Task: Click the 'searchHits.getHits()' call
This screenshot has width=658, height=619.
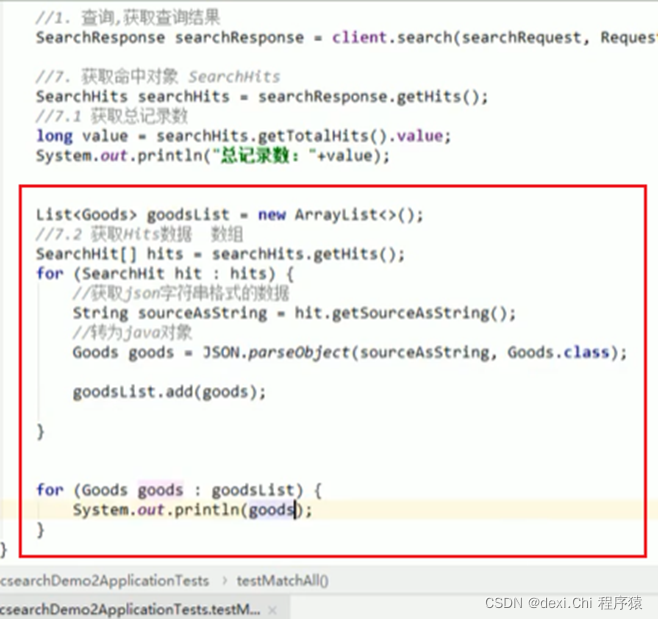Action: [303, 254]
